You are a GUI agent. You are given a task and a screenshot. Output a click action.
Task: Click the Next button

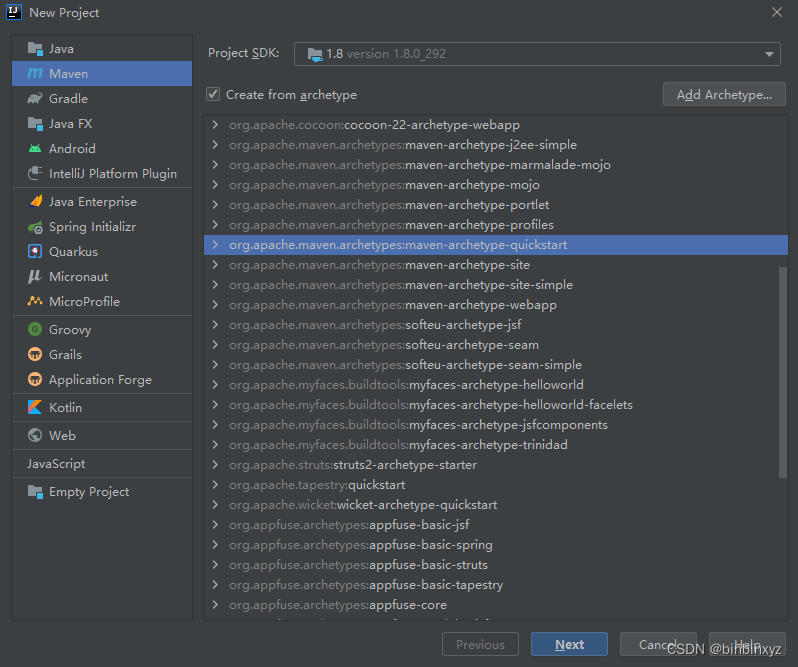(569, 644)
